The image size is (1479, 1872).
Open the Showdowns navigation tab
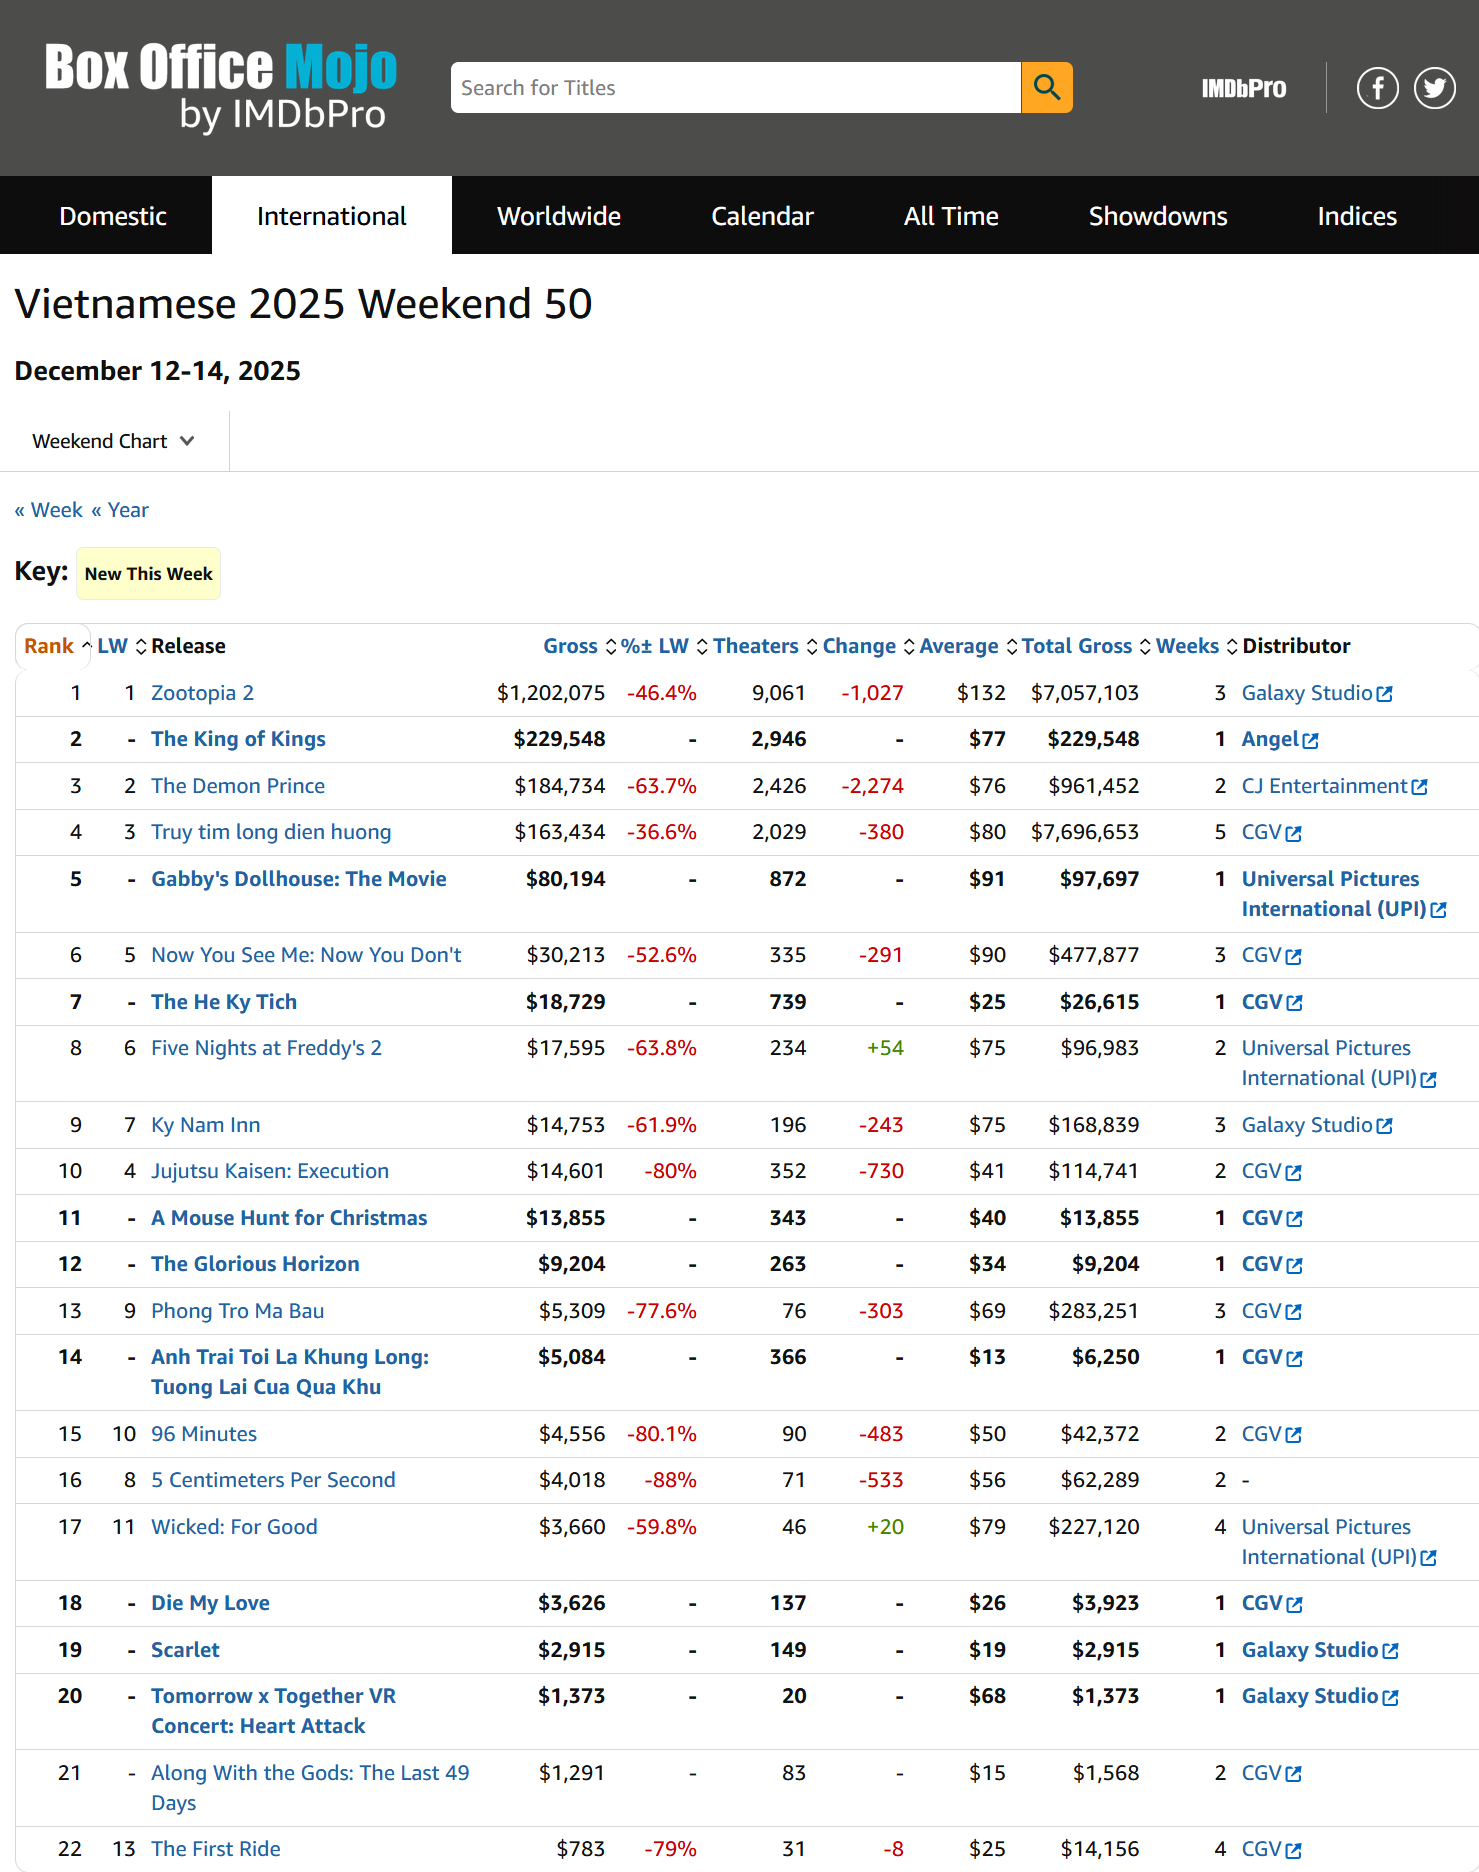tap(1157, 216)
